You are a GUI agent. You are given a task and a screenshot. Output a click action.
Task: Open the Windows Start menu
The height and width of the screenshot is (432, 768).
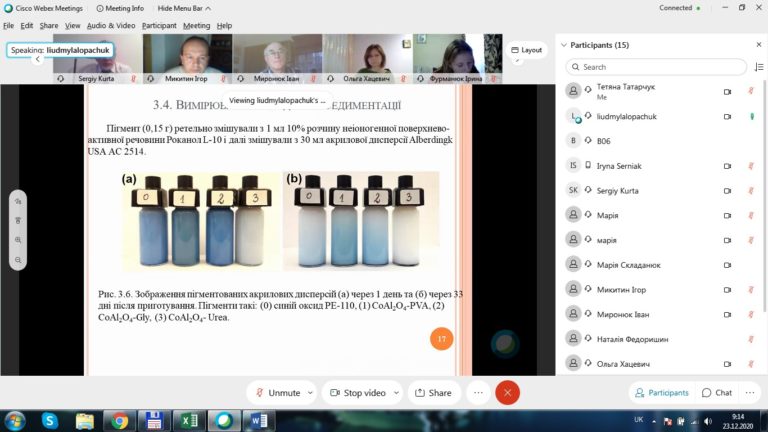pyautogui.click(x=15, y=421)
